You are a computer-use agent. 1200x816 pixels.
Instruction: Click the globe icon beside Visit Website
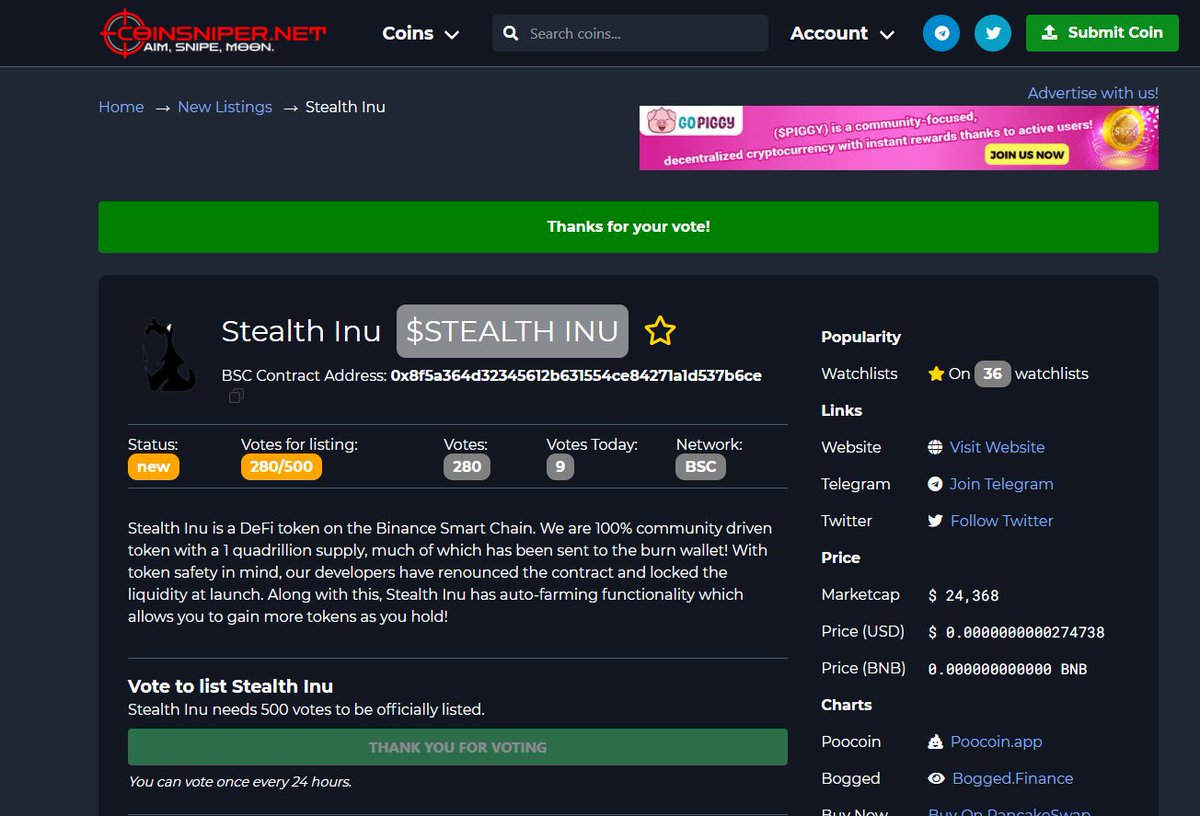pyautogui.click(x=935, y=447)
